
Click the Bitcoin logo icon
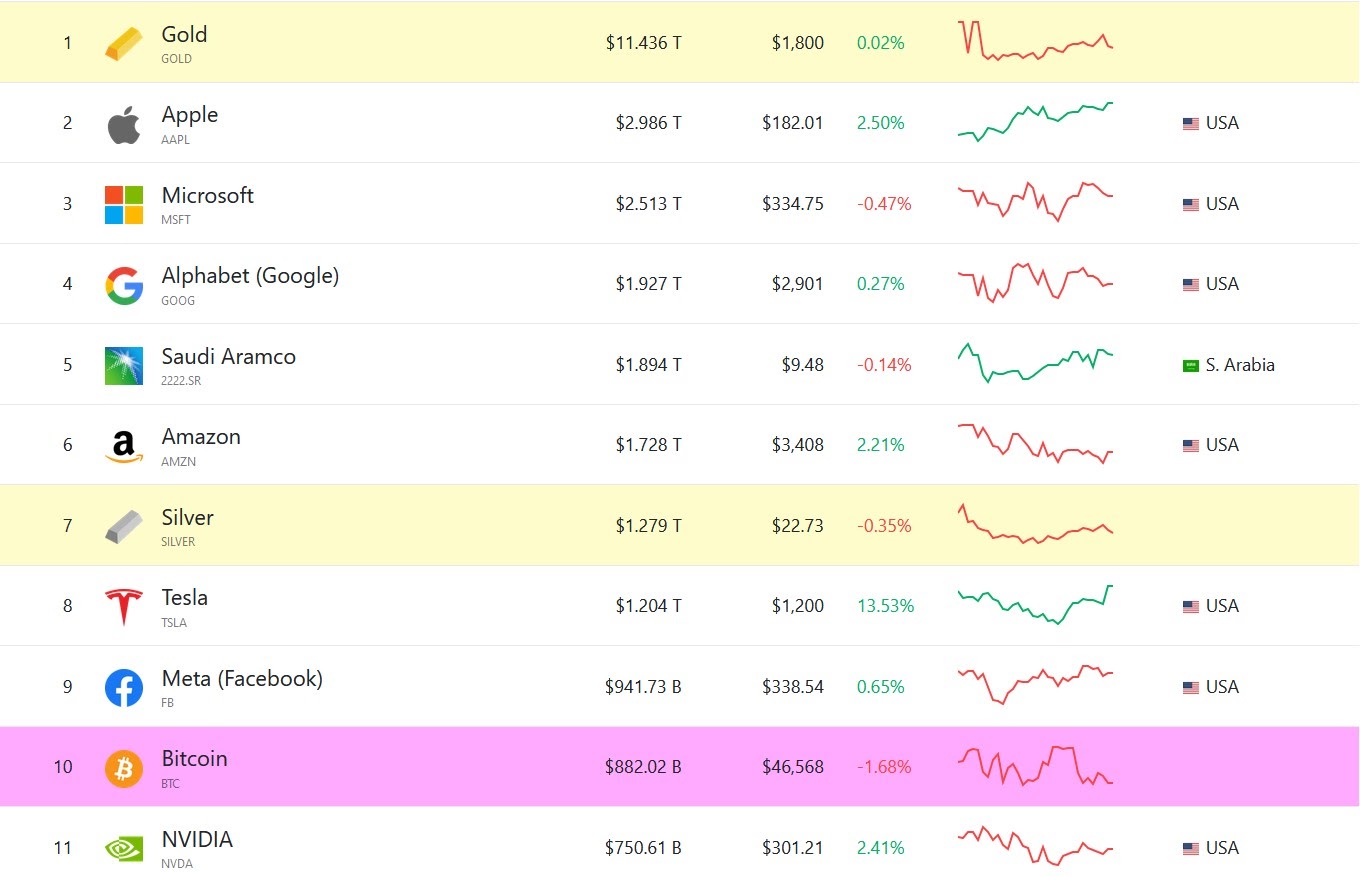coord(124,768)
